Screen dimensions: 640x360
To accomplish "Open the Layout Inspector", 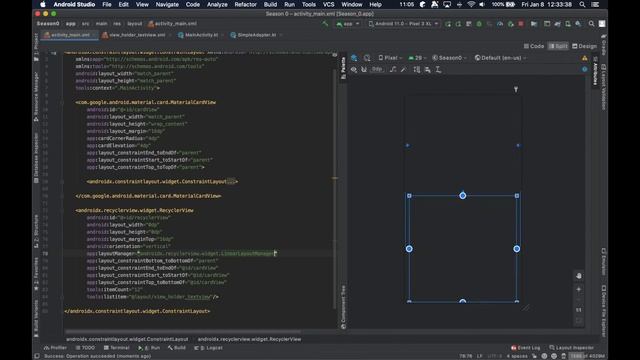I will click(x=571, y=348).
